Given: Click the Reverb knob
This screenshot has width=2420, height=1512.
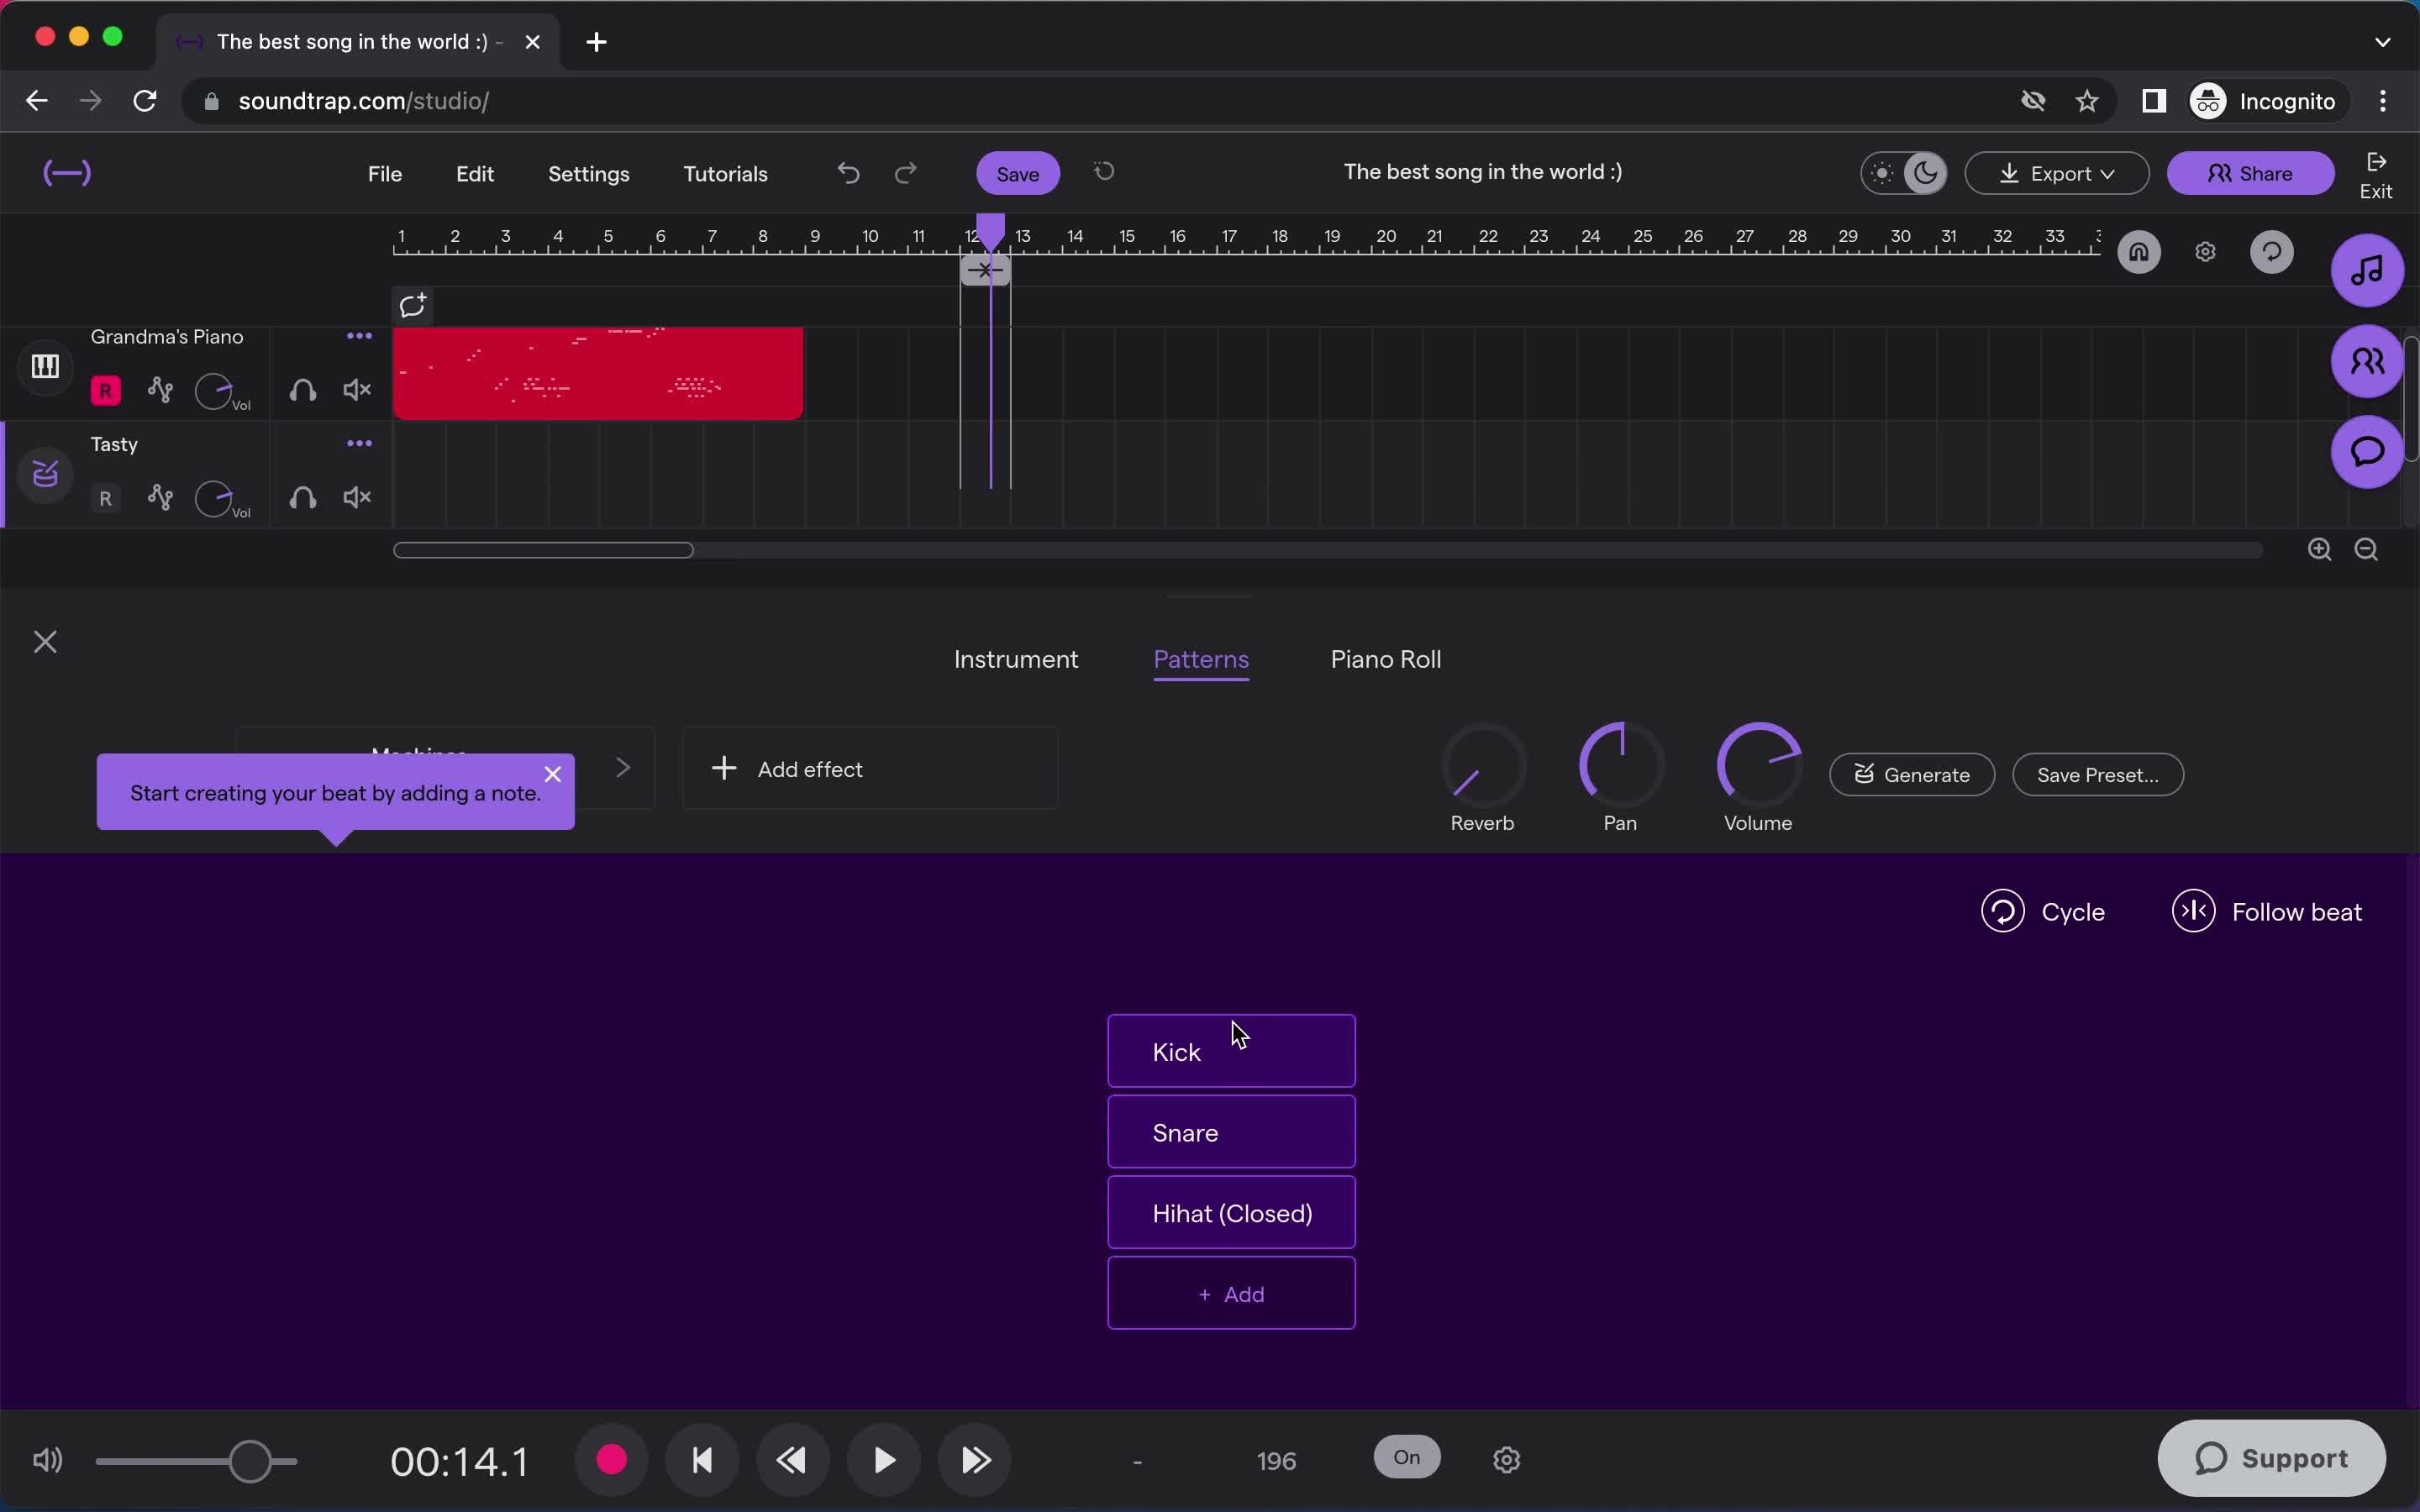Looking at the screenshot, I should click(x=1483, y=766).
